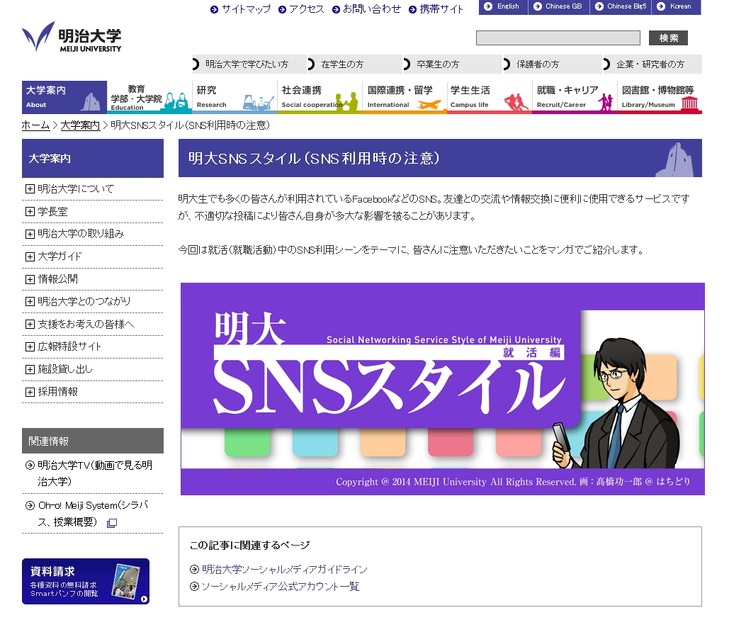Viewport: 729px width, 620px height.
Task: Open the 学生生活 Campus life tab
Action: [x=490, y=97]
